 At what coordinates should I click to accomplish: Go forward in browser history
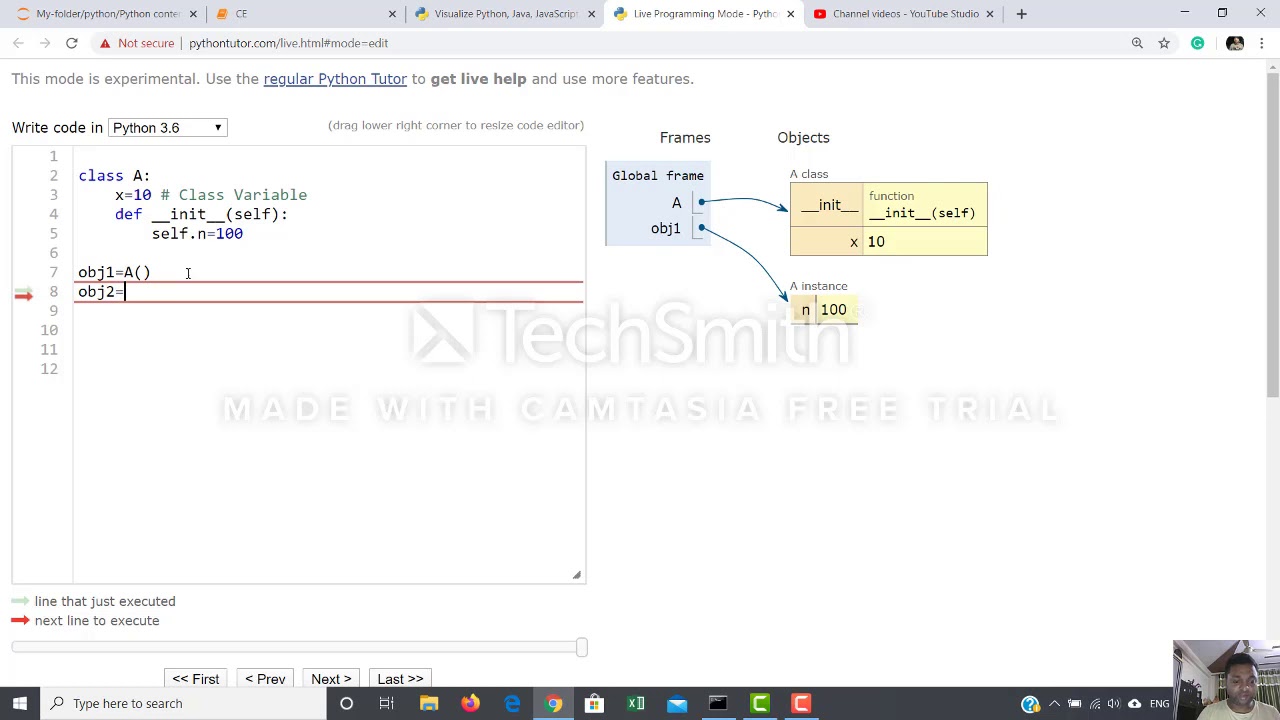pyautogui.click(x=45, y=43)
